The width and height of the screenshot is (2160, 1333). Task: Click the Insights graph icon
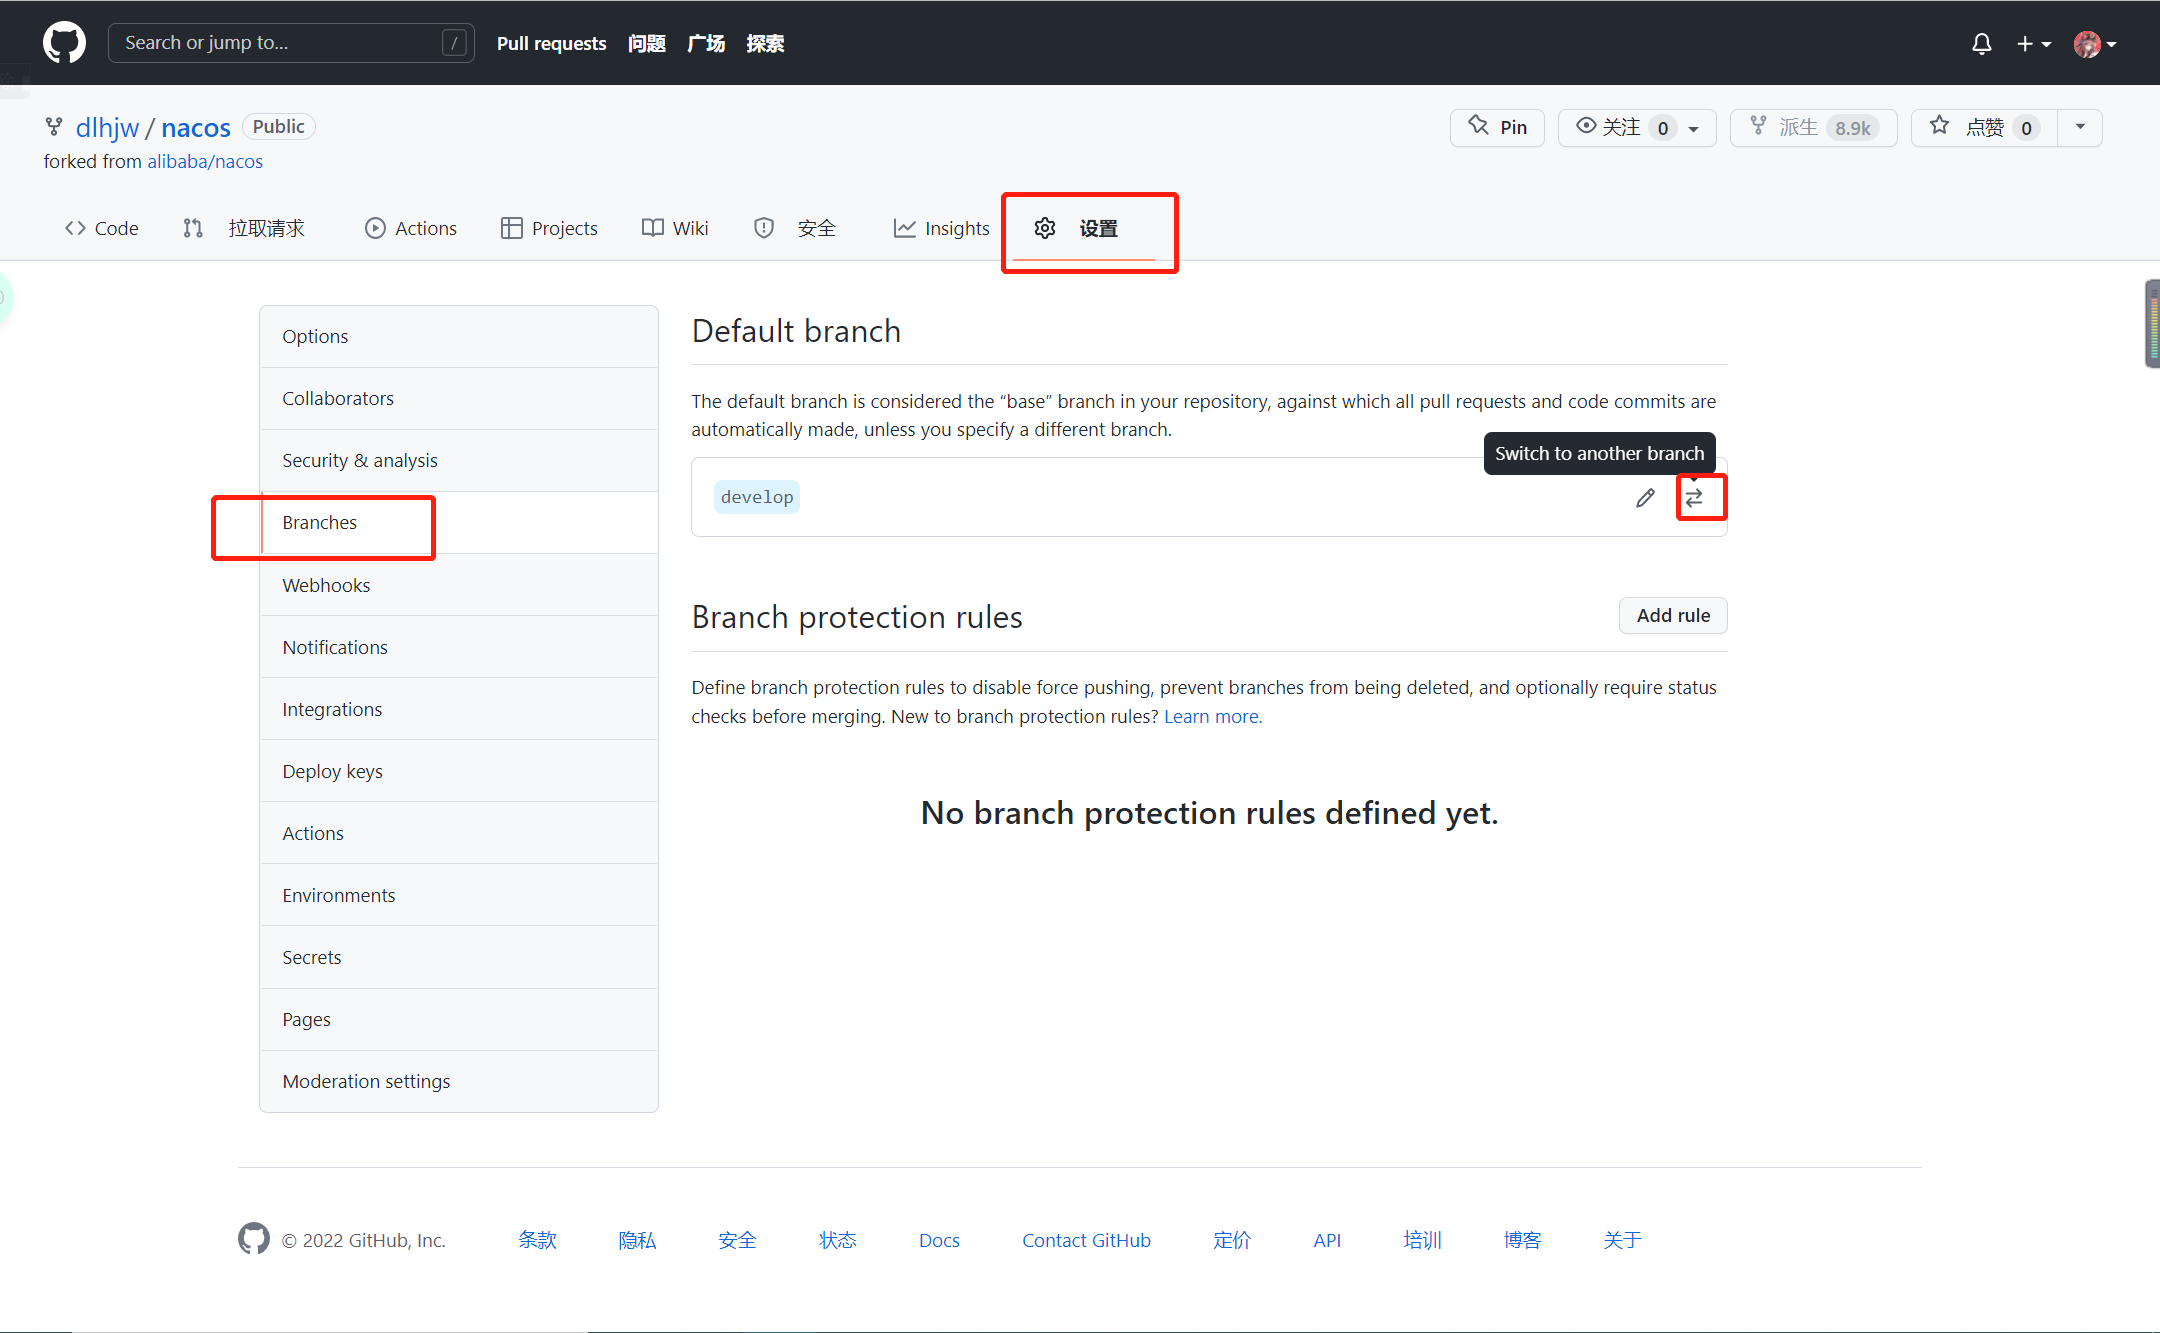904,228
